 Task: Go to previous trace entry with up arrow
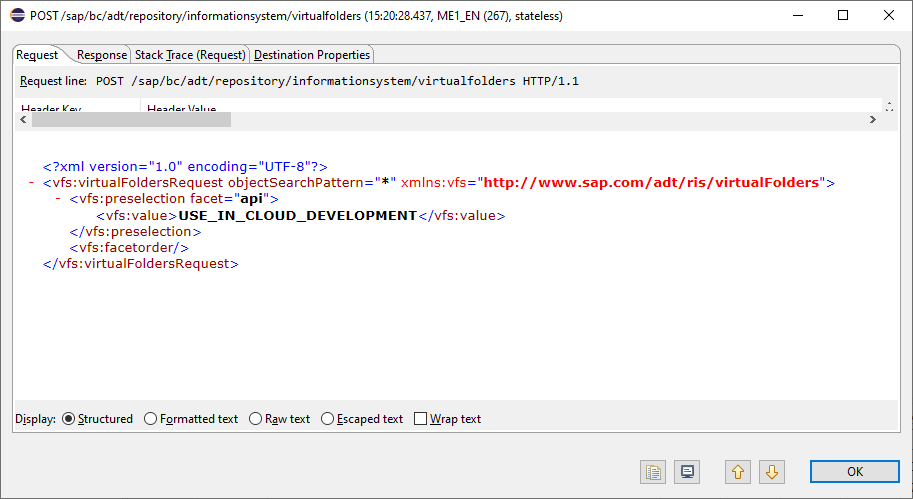coord(738,472)
